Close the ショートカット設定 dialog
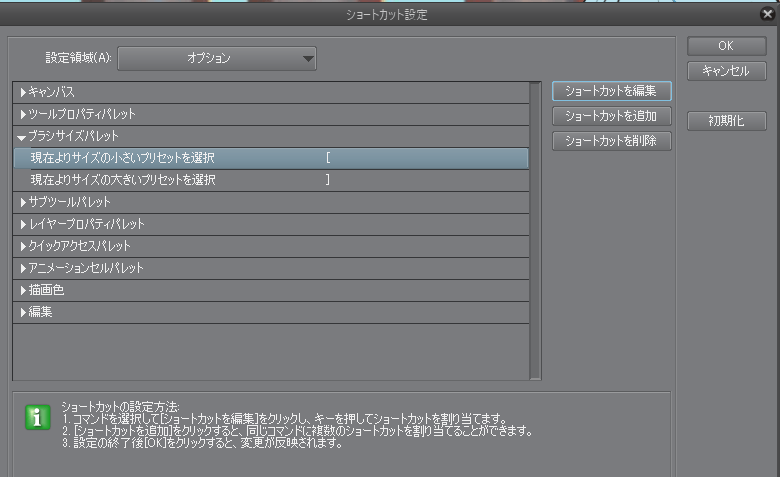Image resolution: width=780 pixels, height=477 pixels. [768, 14]
